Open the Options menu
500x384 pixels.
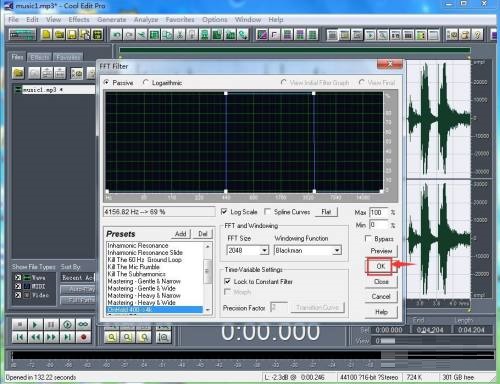215,20
